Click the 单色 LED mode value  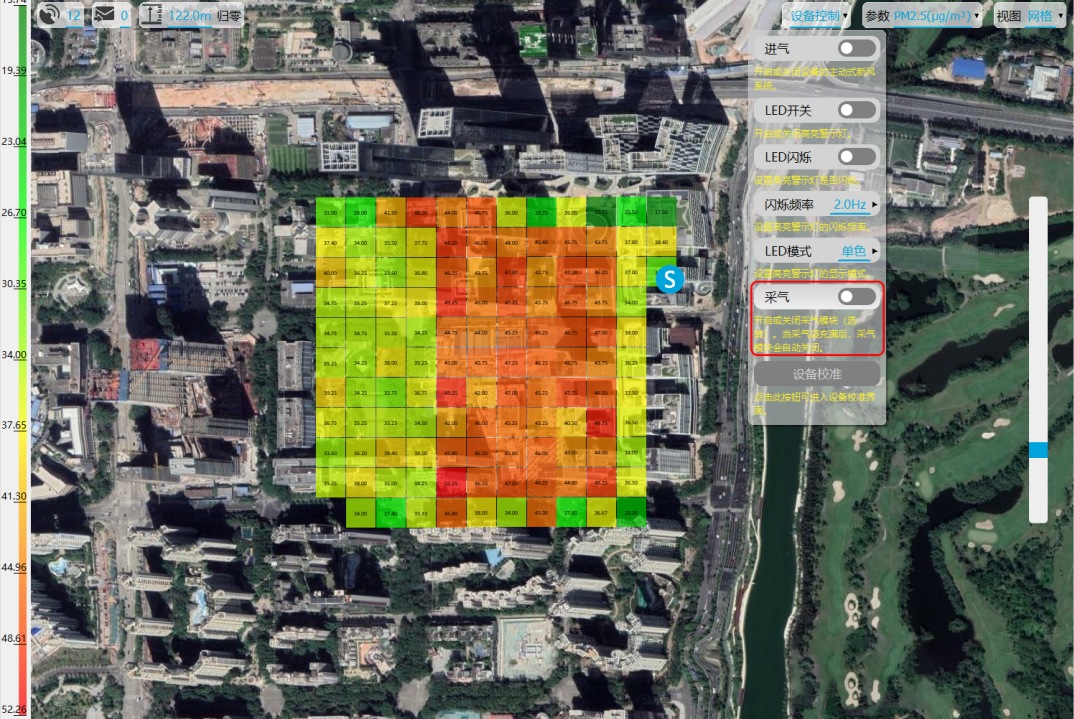pos(853,251)
